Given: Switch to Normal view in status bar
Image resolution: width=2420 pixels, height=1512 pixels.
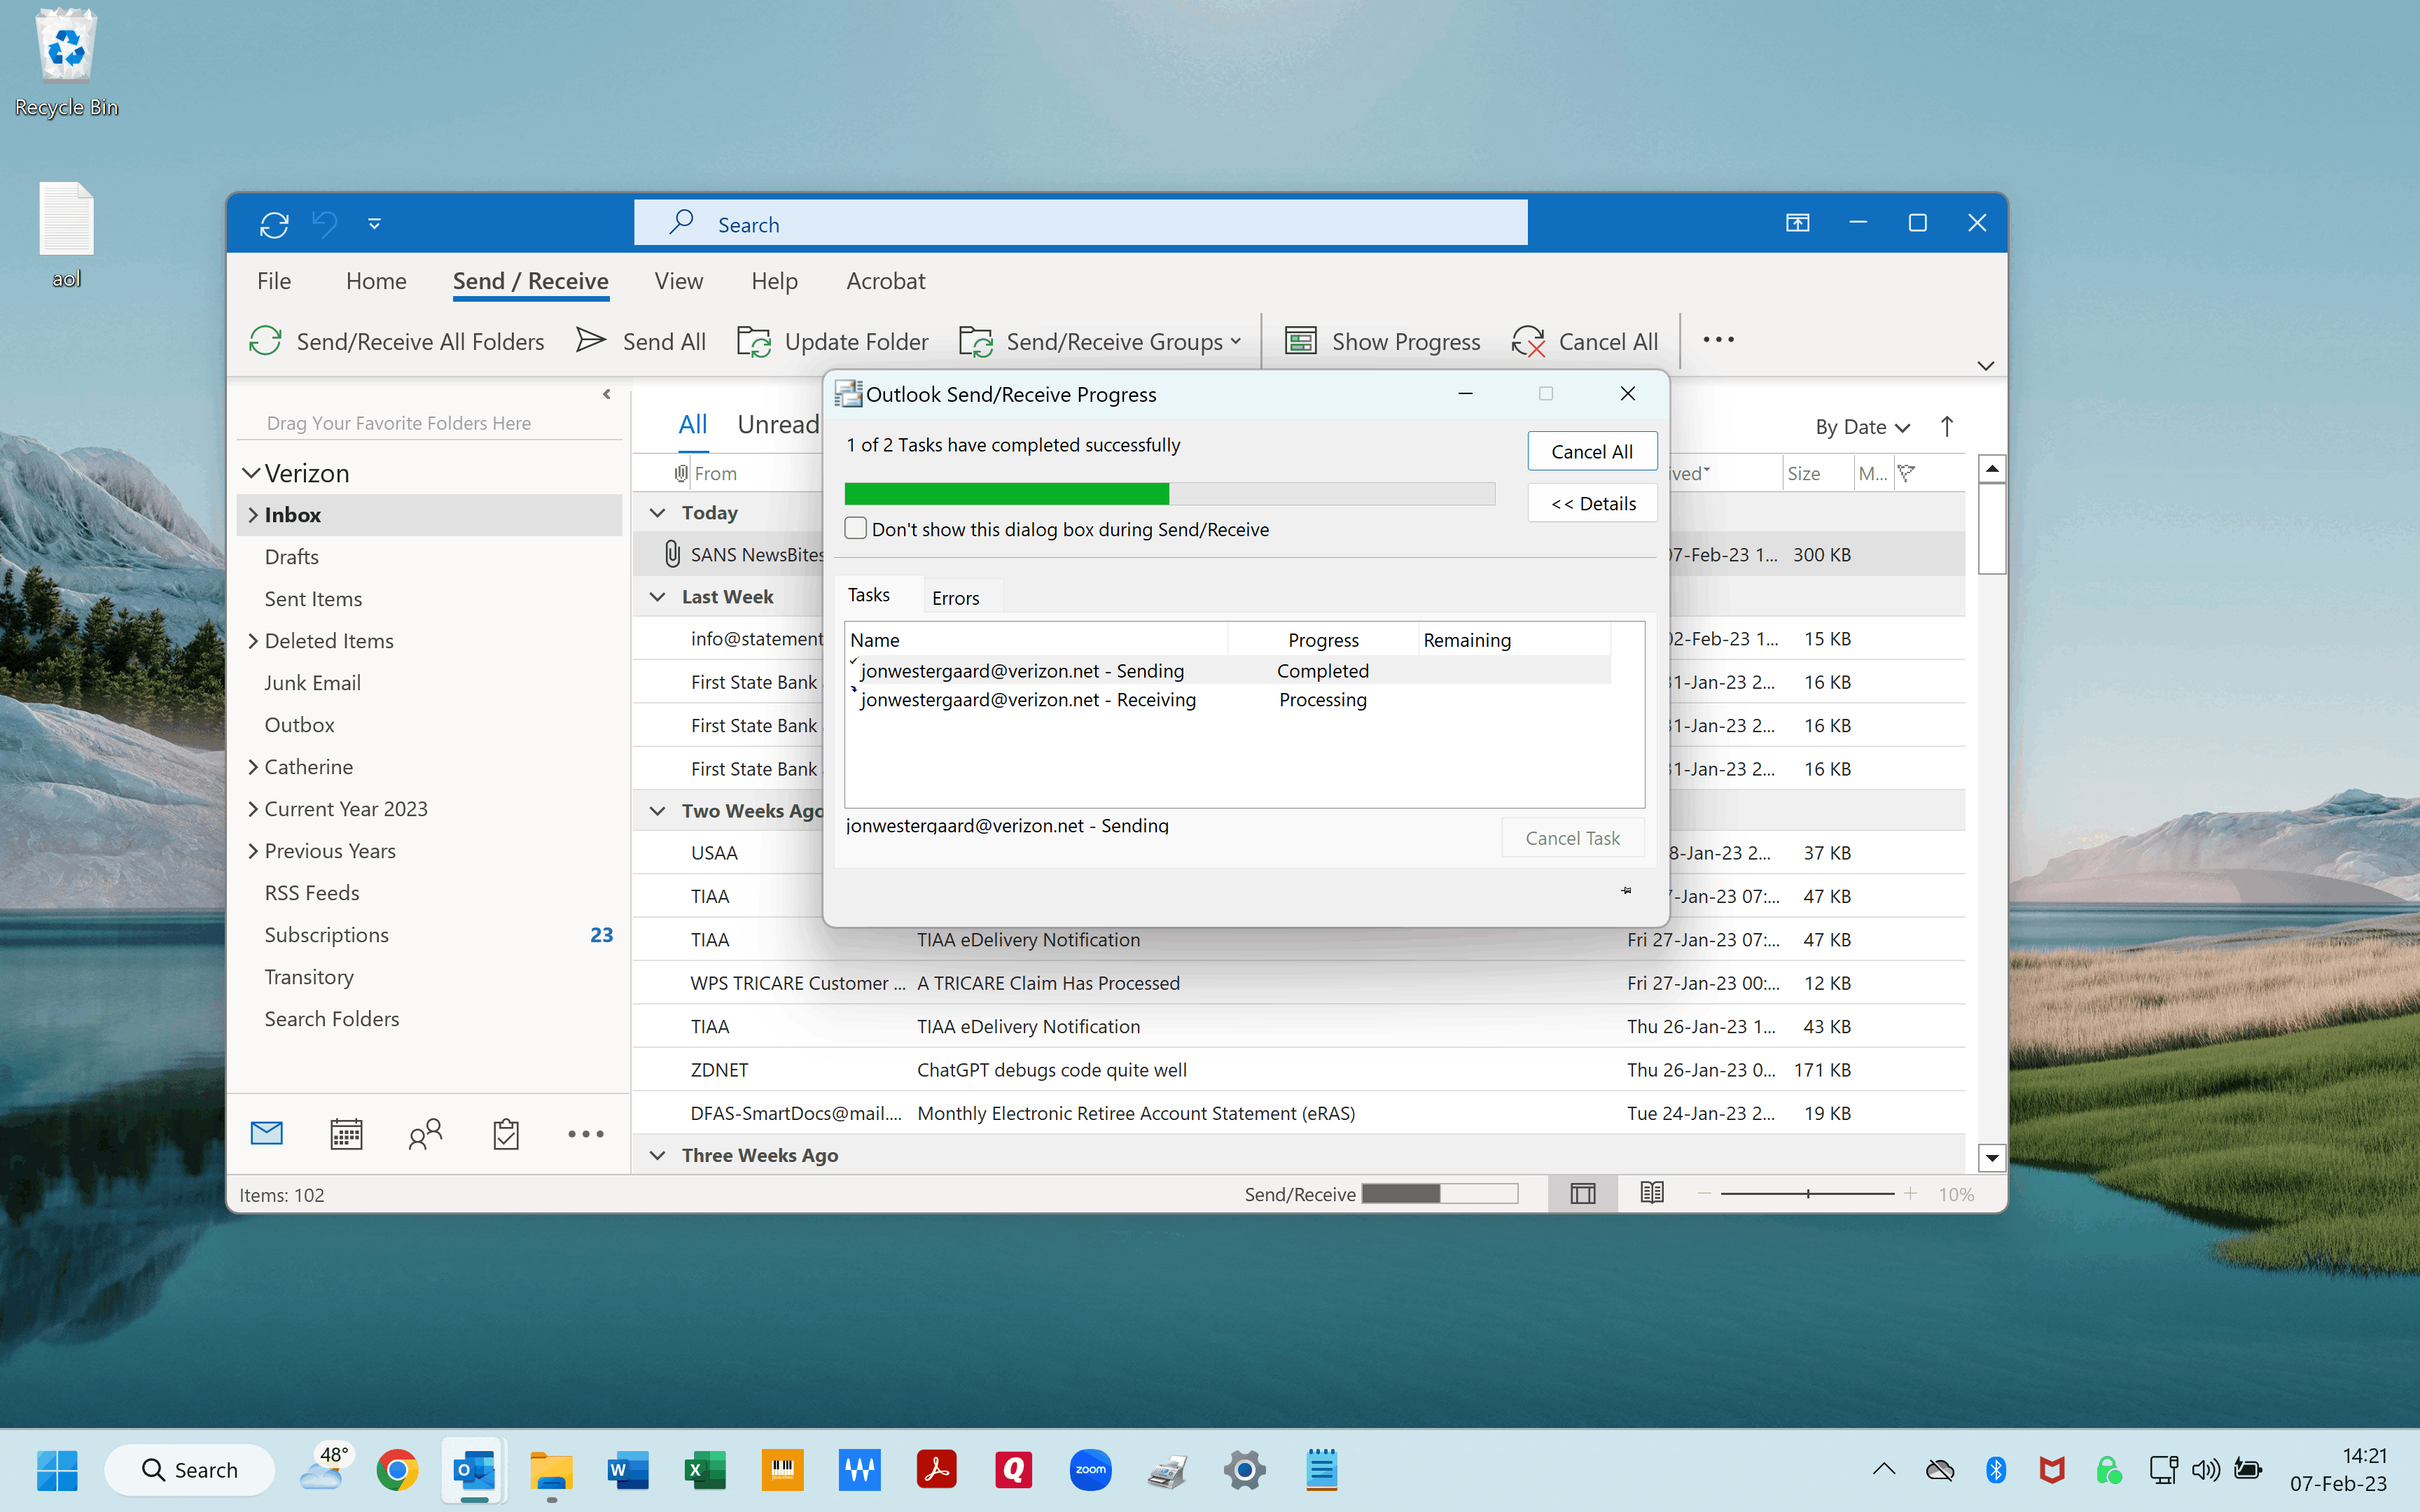Looking at the screenshot, I should (1582, 1193).
